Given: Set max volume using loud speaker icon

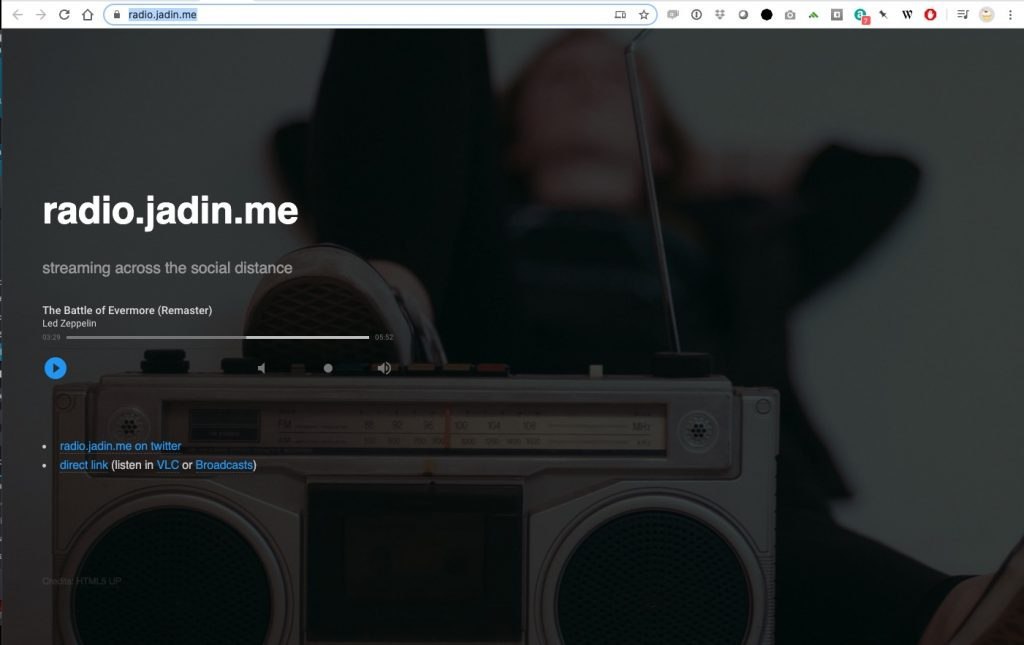Looking at the screenshot, I should coord(384,368).
